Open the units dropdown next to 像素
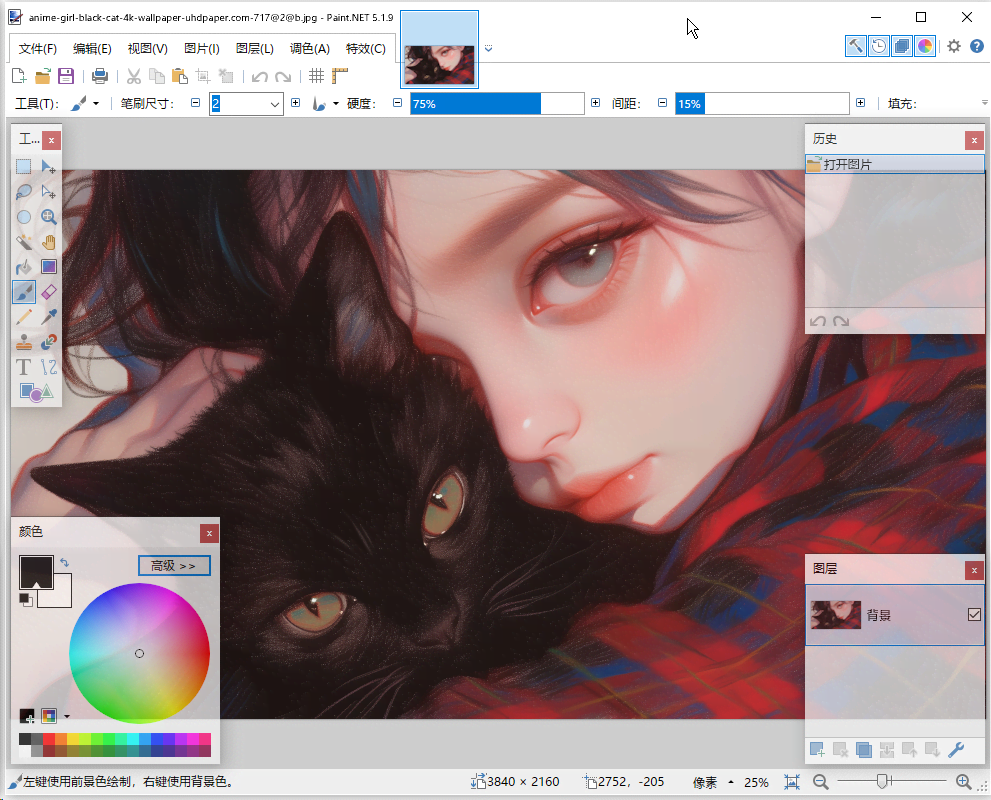Viewport: 991px width, 800px height. [x=731, y=782]
